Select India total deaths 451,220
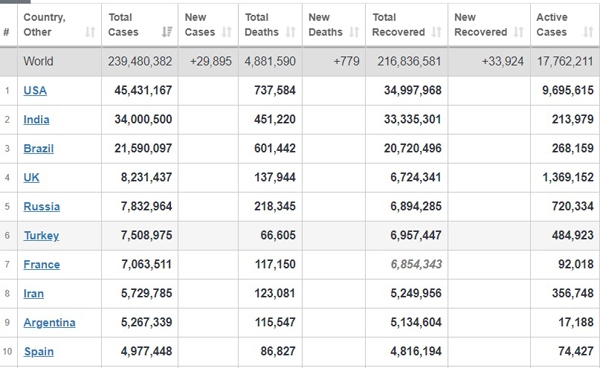Viewport: 600px width, 368px height. pos(275,119)
